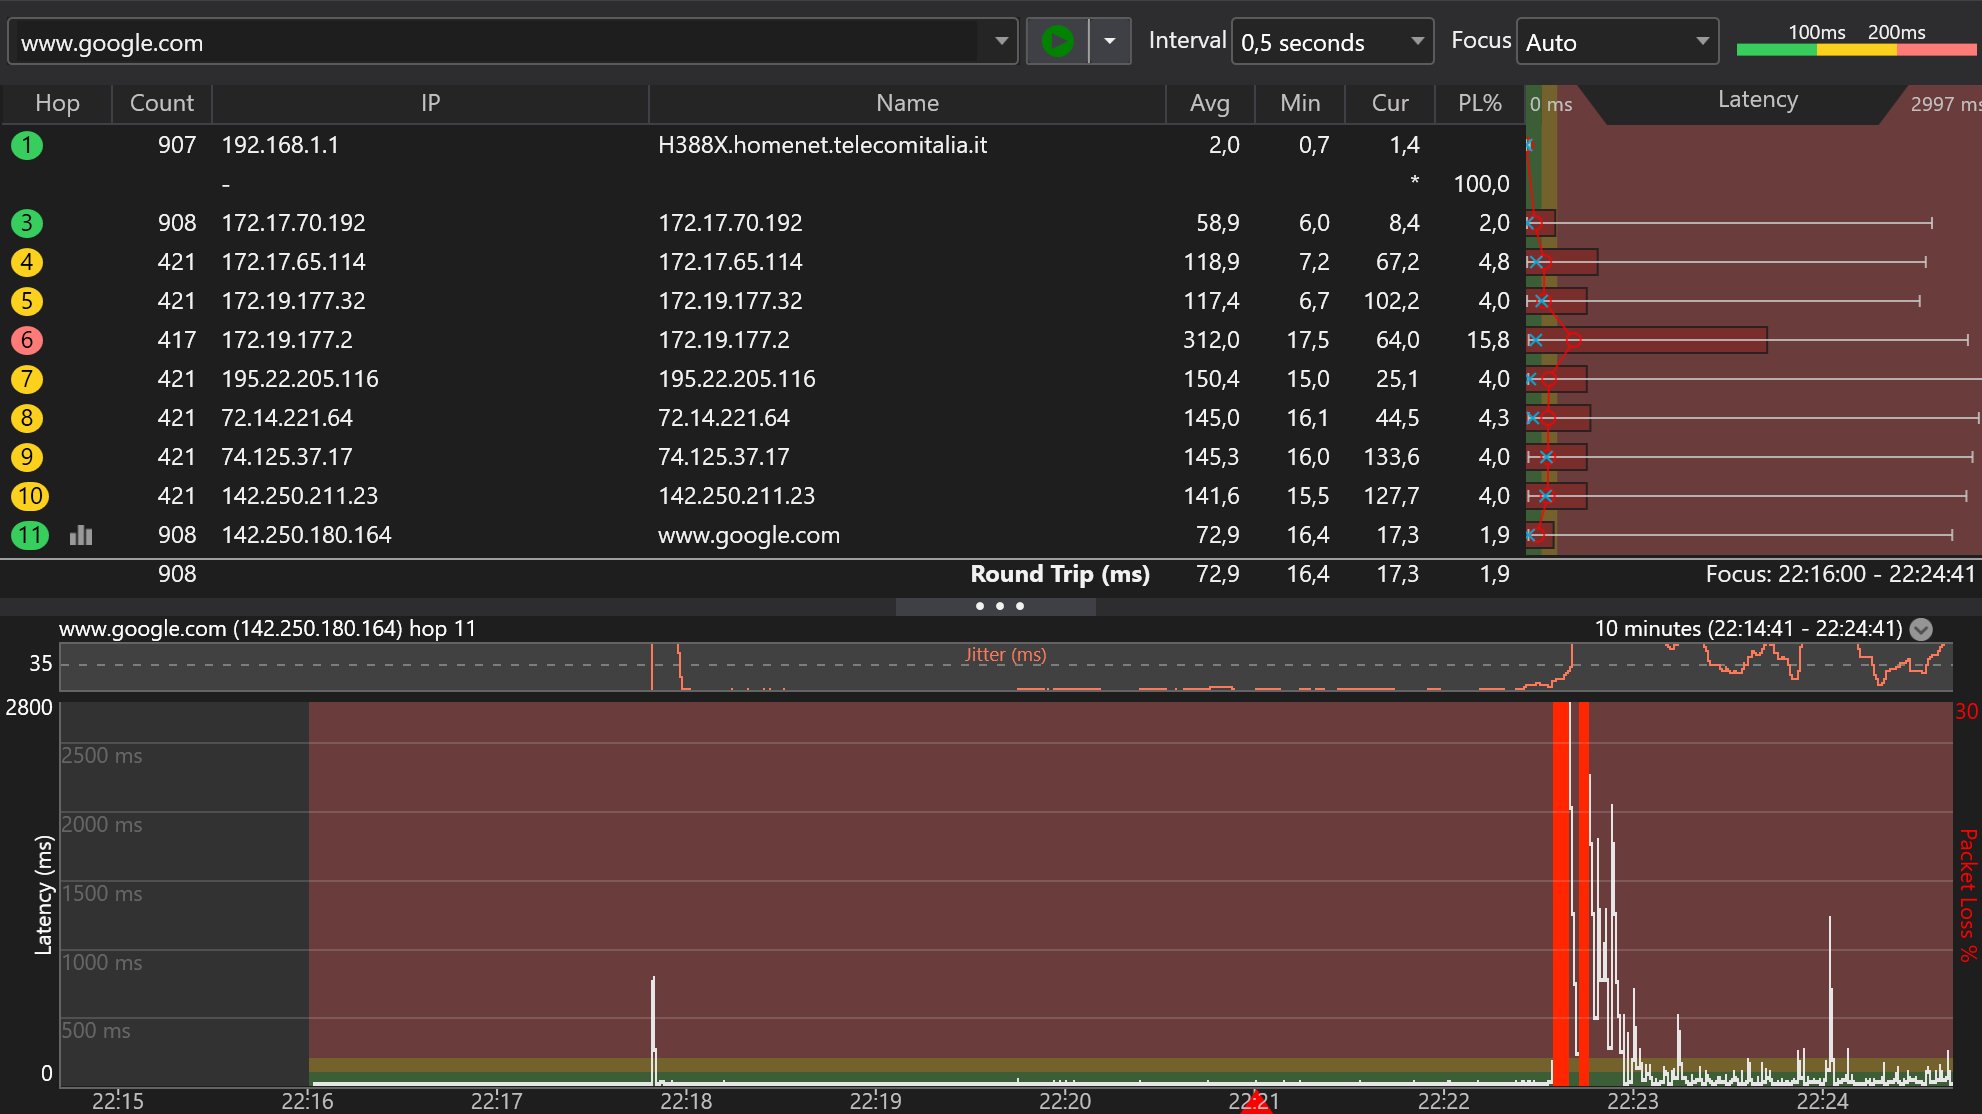Click the hop 10 yellow circle icon
This screenshot has height=1114, width=1982.
point(29,496)
